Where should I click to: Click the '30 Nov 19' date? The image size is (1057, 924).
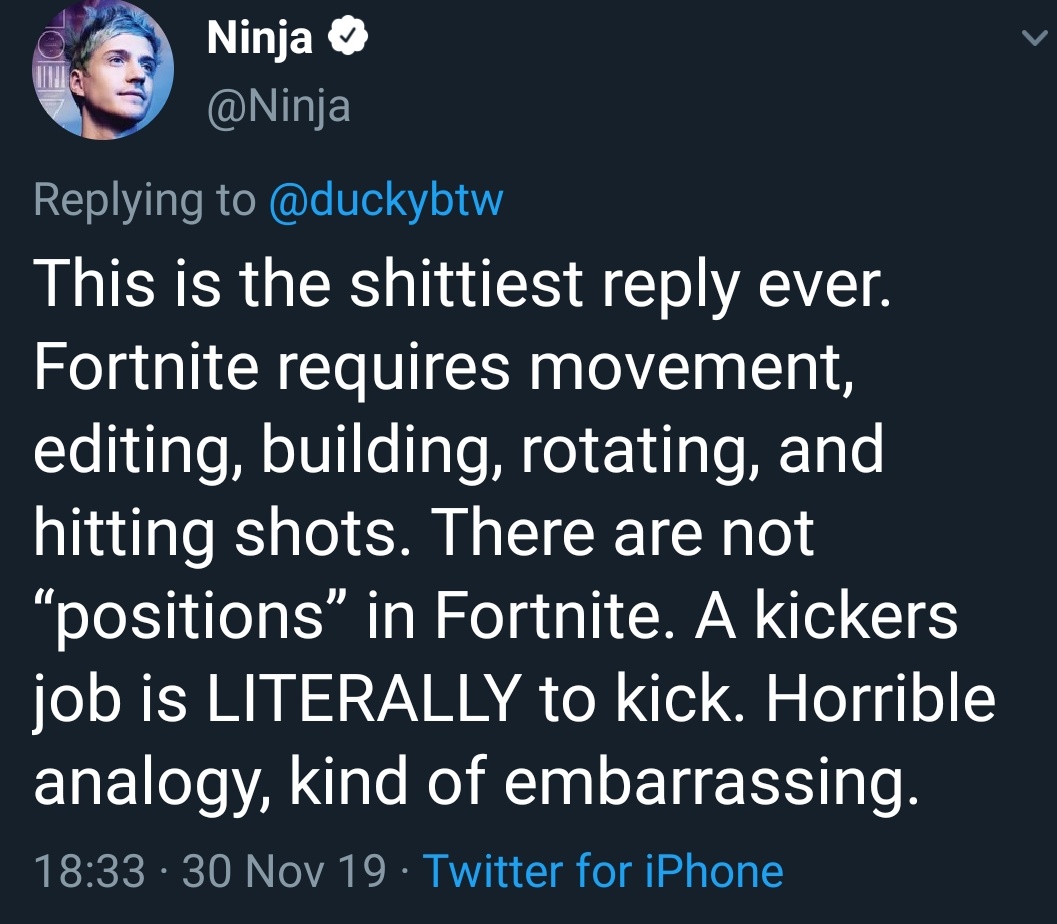tap(285, 870)
